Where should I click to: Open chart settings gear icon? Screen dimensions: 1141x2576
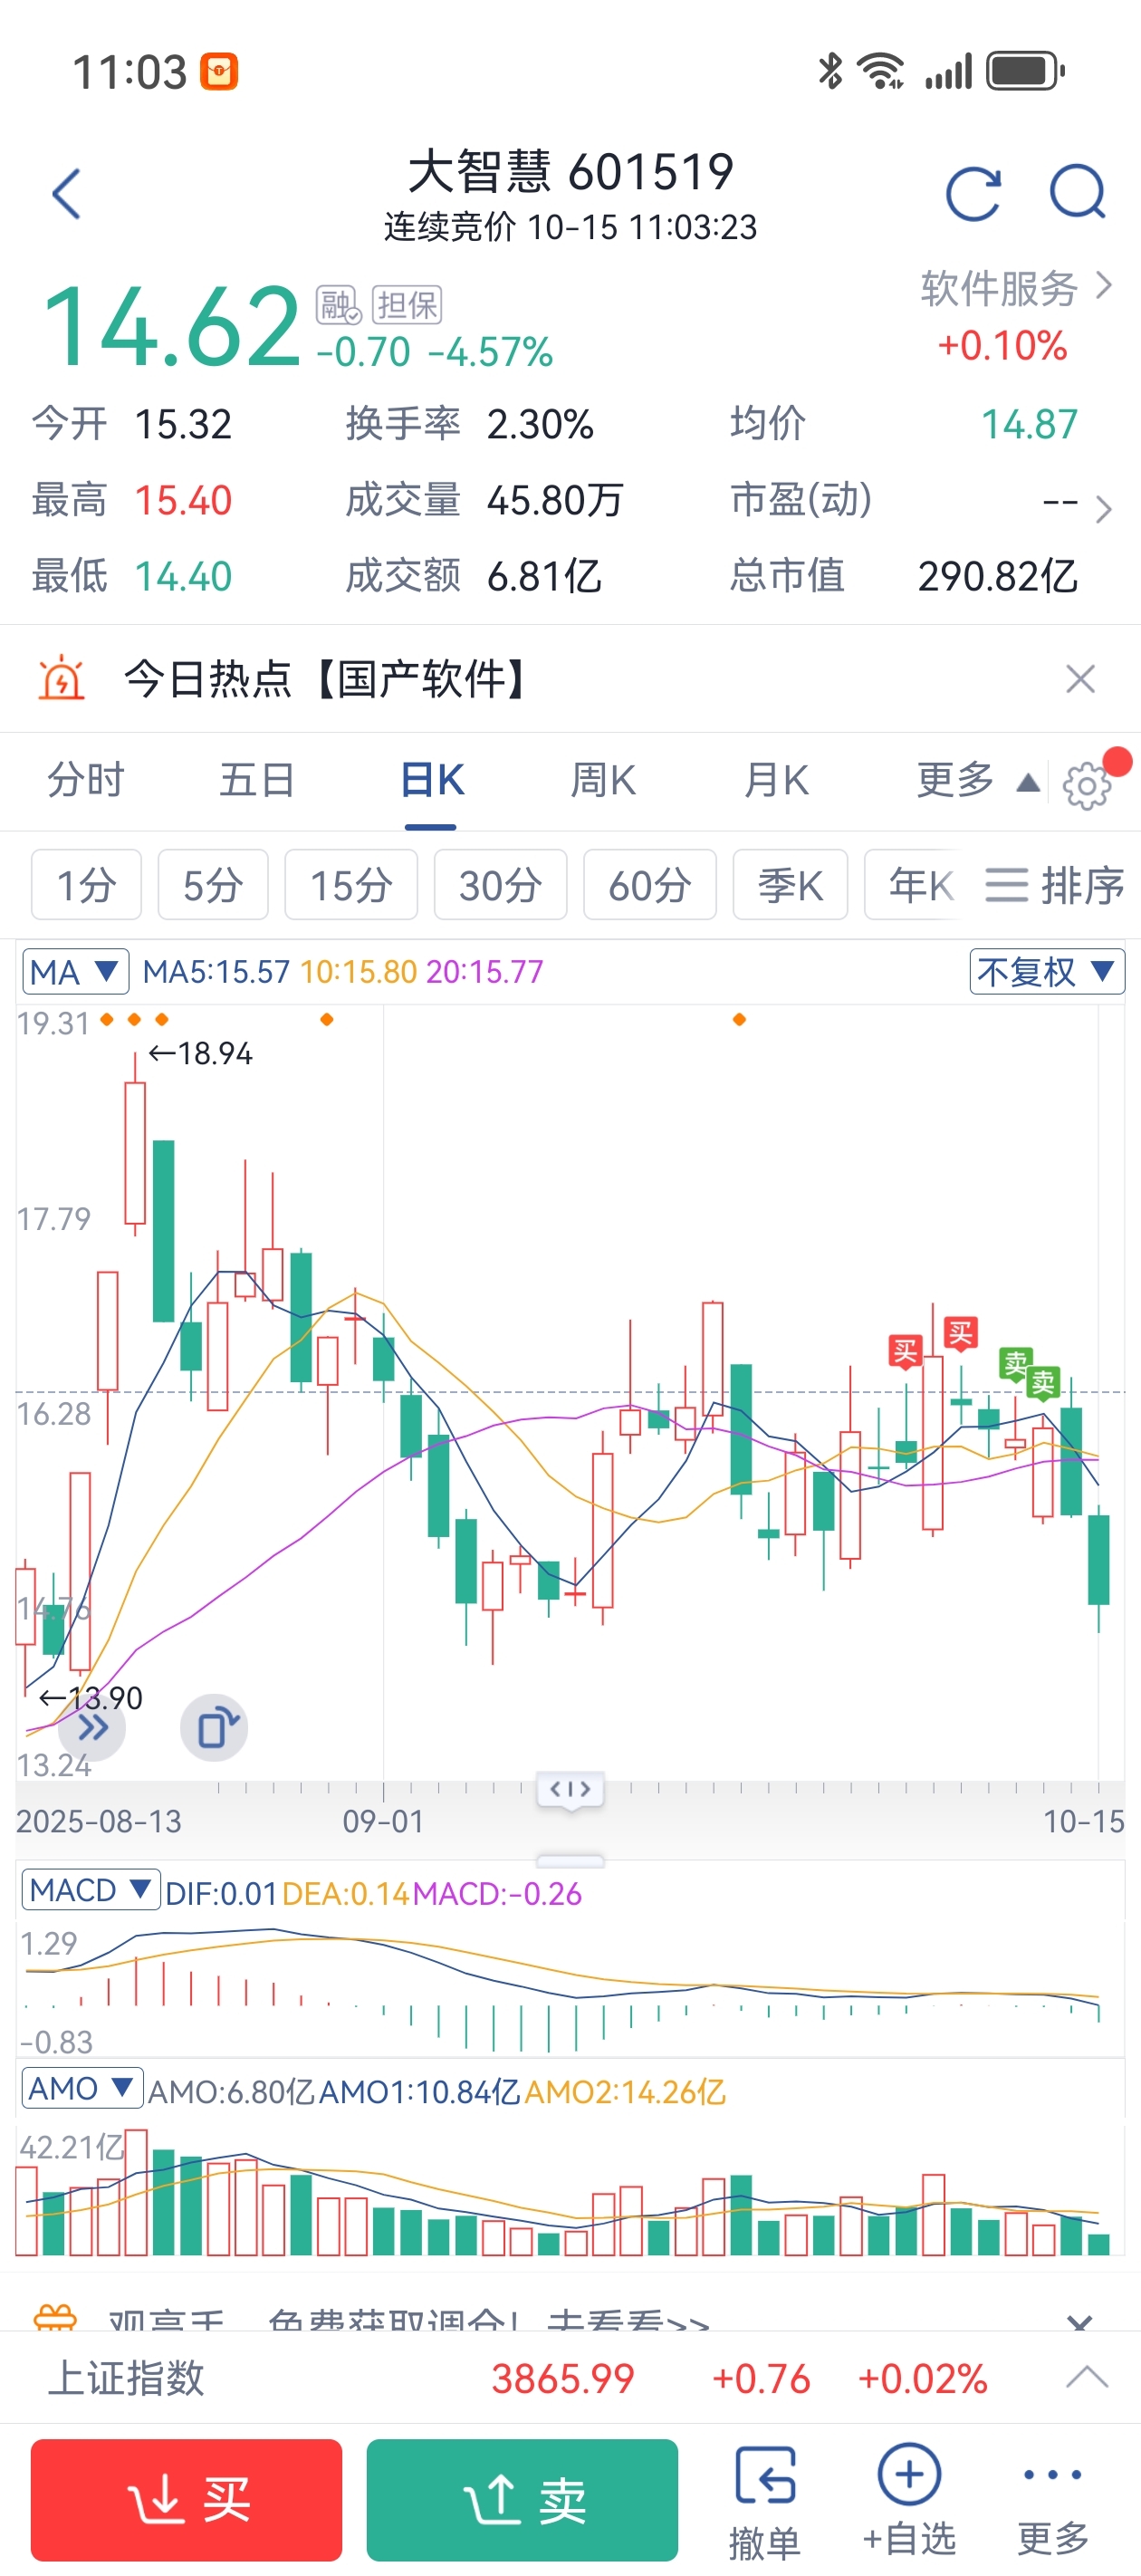1086,785
